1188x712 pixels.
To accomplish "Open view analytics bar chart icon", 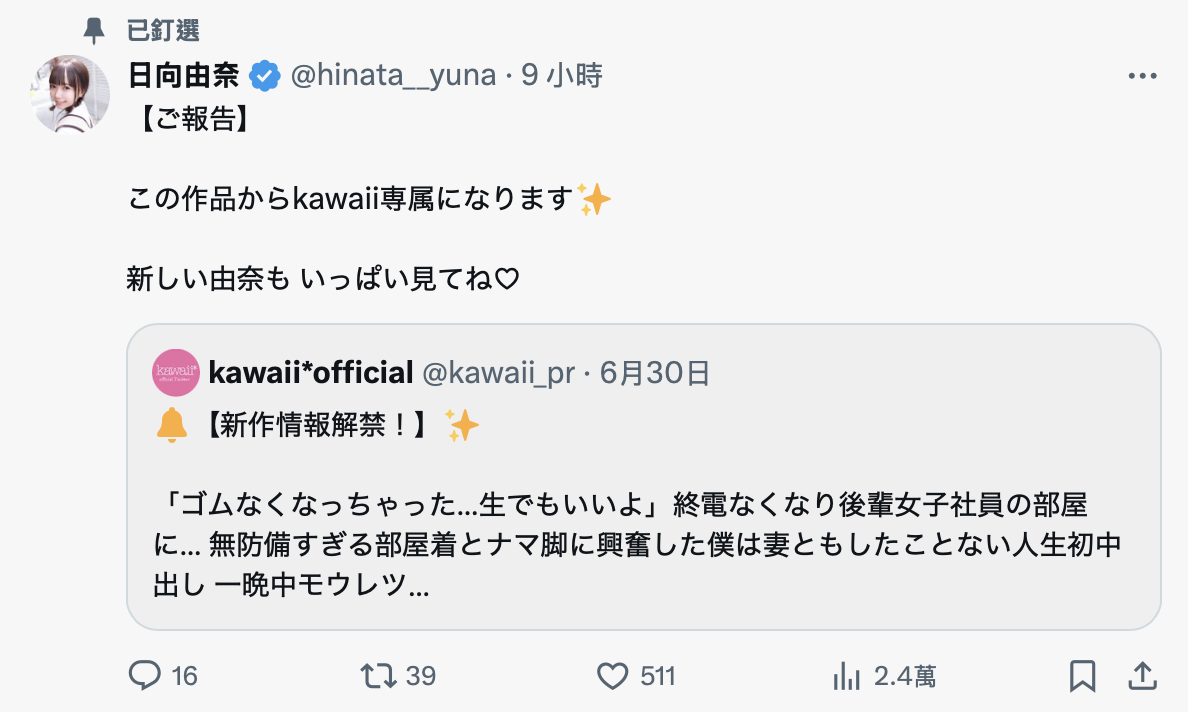I will (847, 676).
